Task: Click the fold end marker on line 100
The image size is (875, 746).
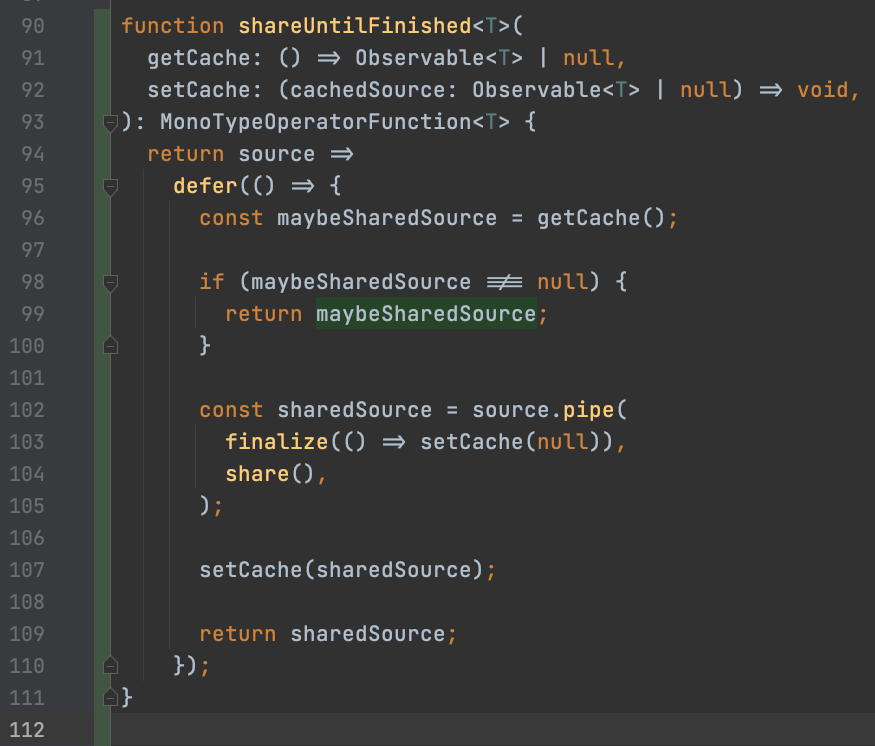Action: [x=110, y=346]
